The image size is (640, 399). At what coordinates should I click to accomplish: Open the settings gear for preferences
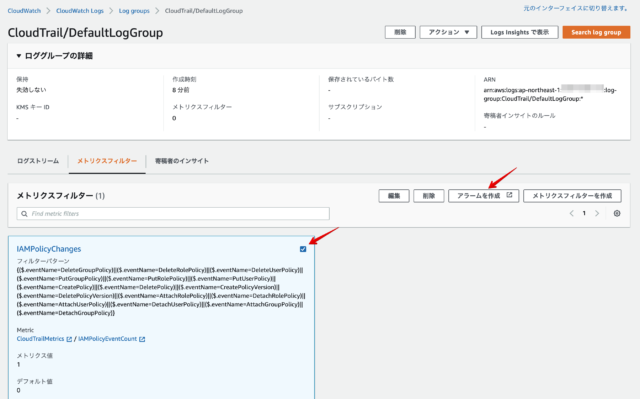(617, 213)
